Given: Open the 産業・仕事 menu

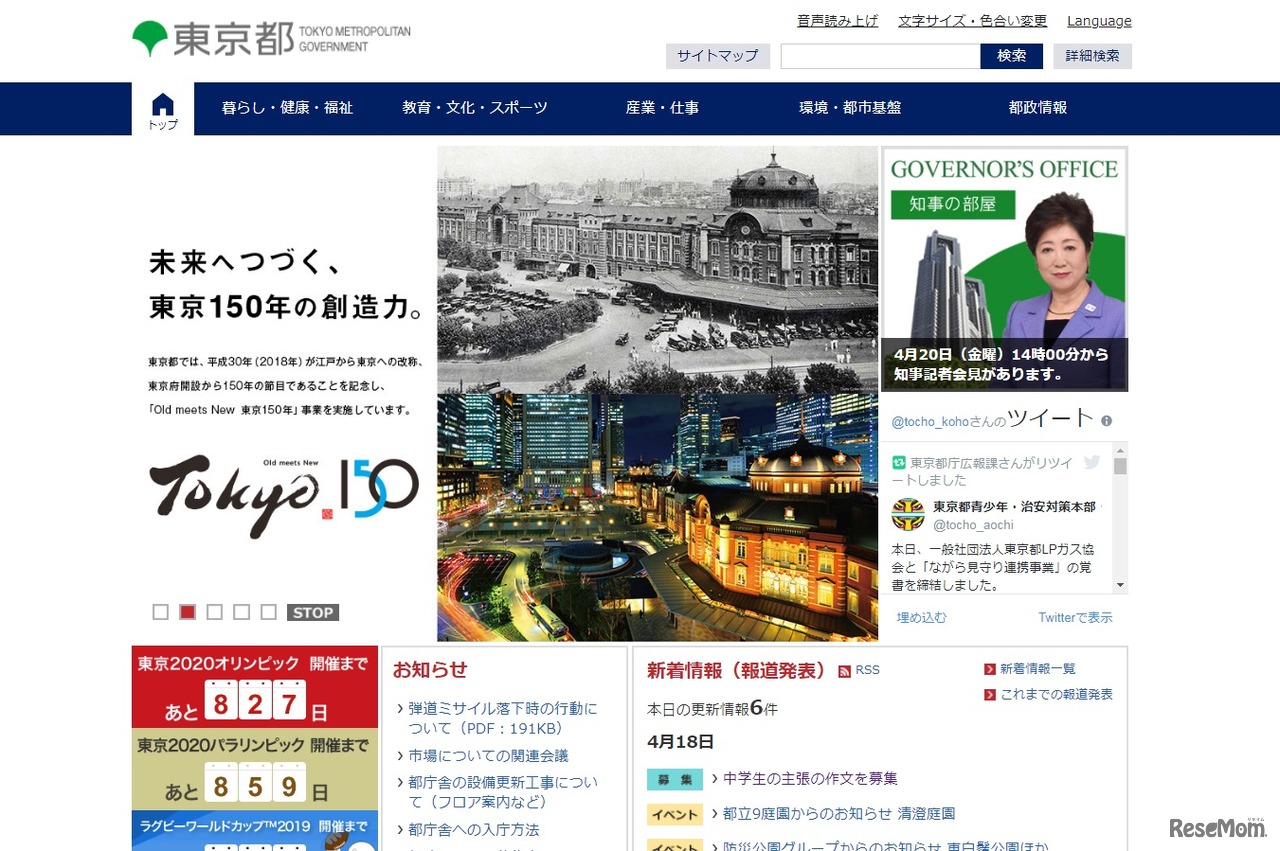Looking at the screenshot, I should click(x=662, y=108).
